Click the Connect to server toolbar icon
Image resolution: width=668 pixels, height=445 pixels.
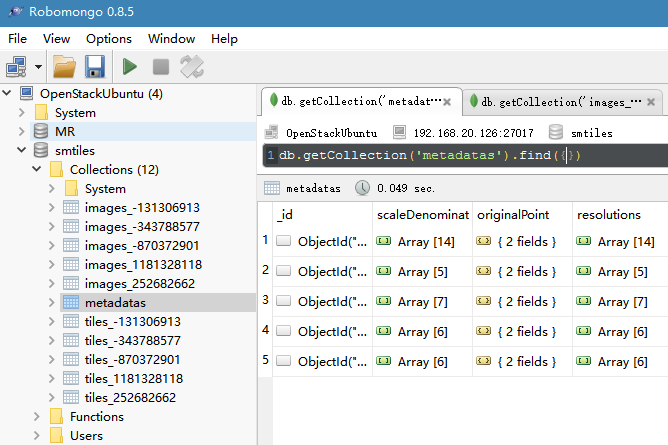pos(16,67)
